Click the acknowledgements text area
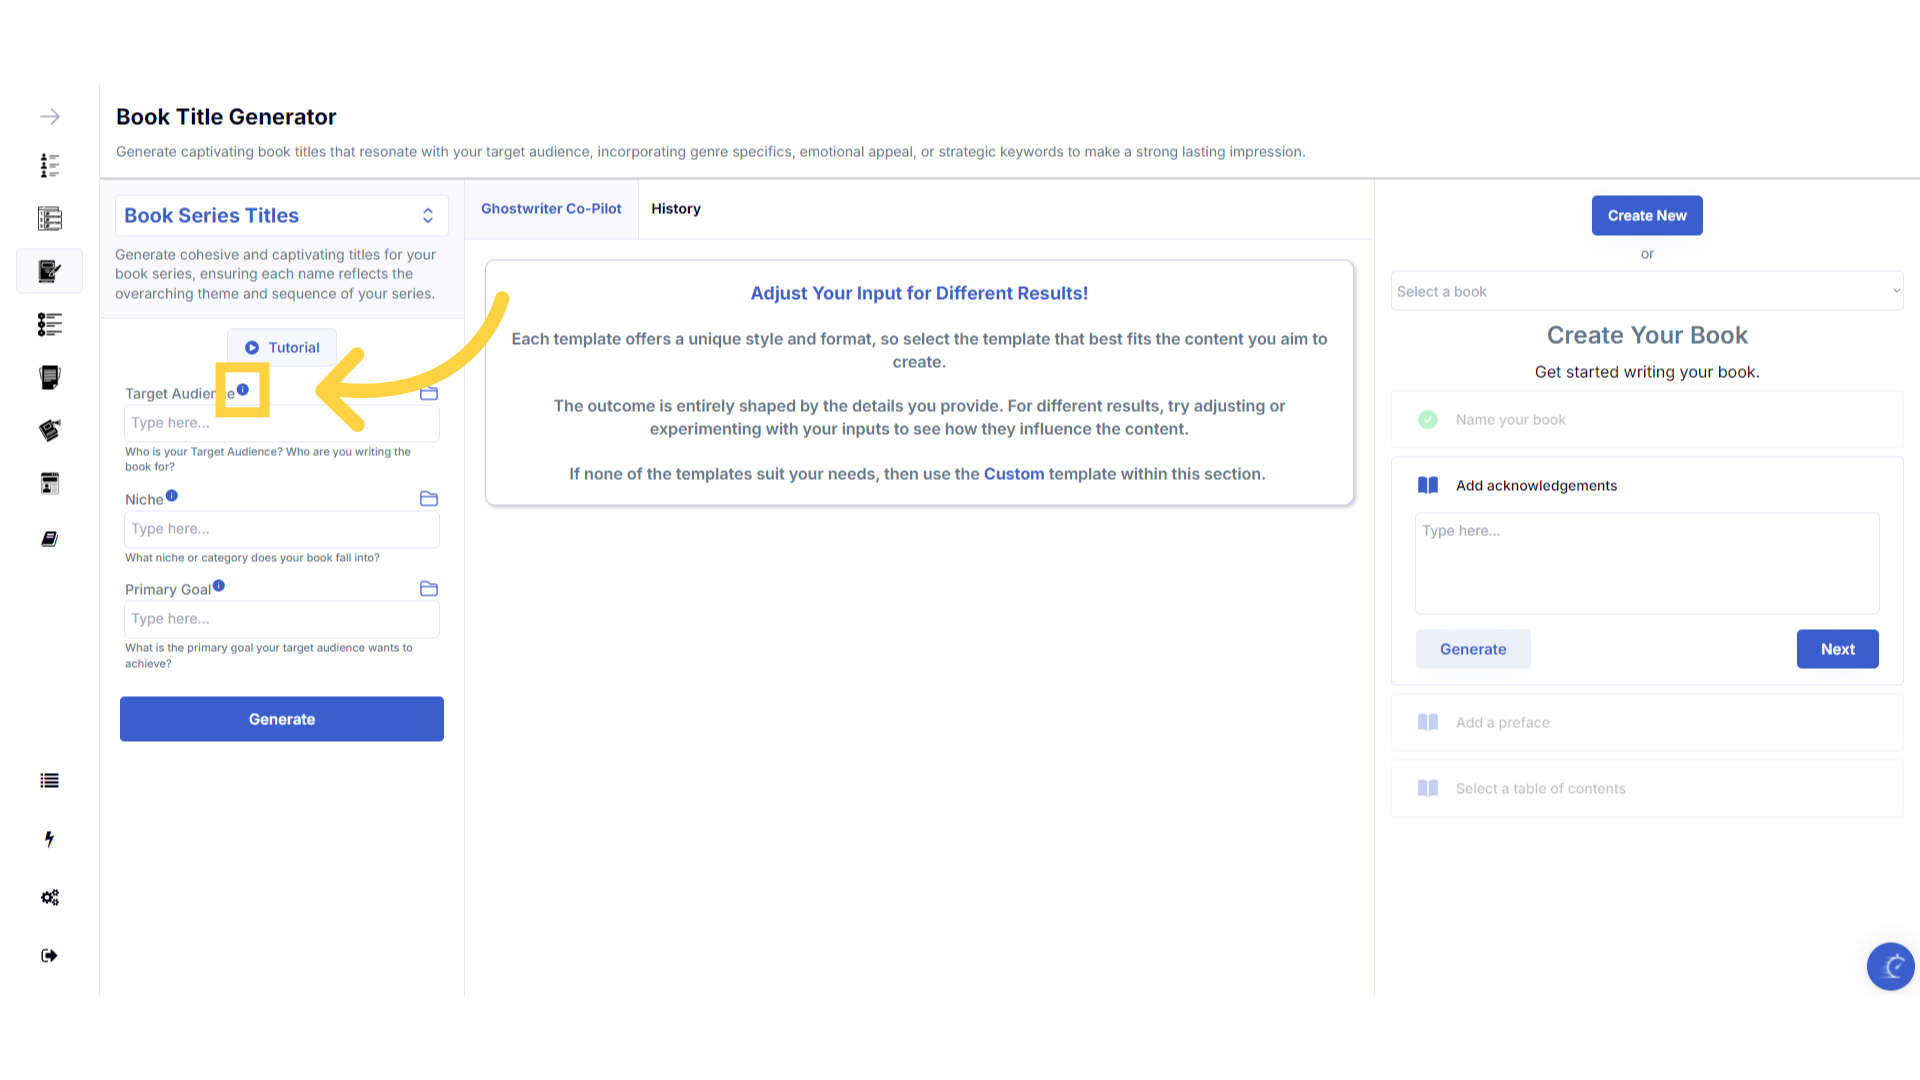This screenshot has width=1920, height=1080. [x=1646, y=563]
